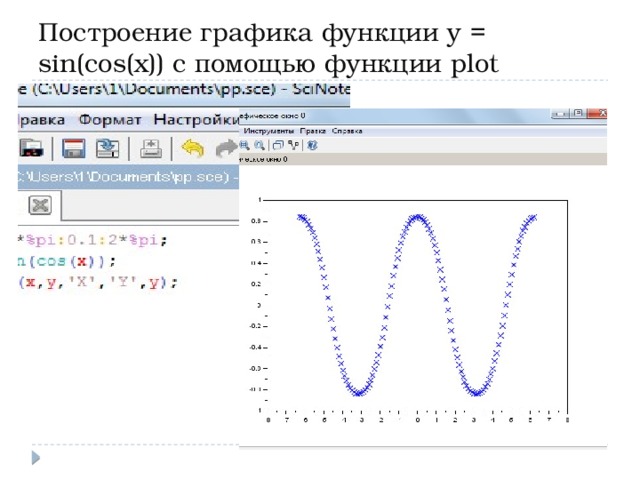This screenshot has height=480, width=640.
Task: Open the Инструменты menu in graphics window
Action: coord(269,131)
